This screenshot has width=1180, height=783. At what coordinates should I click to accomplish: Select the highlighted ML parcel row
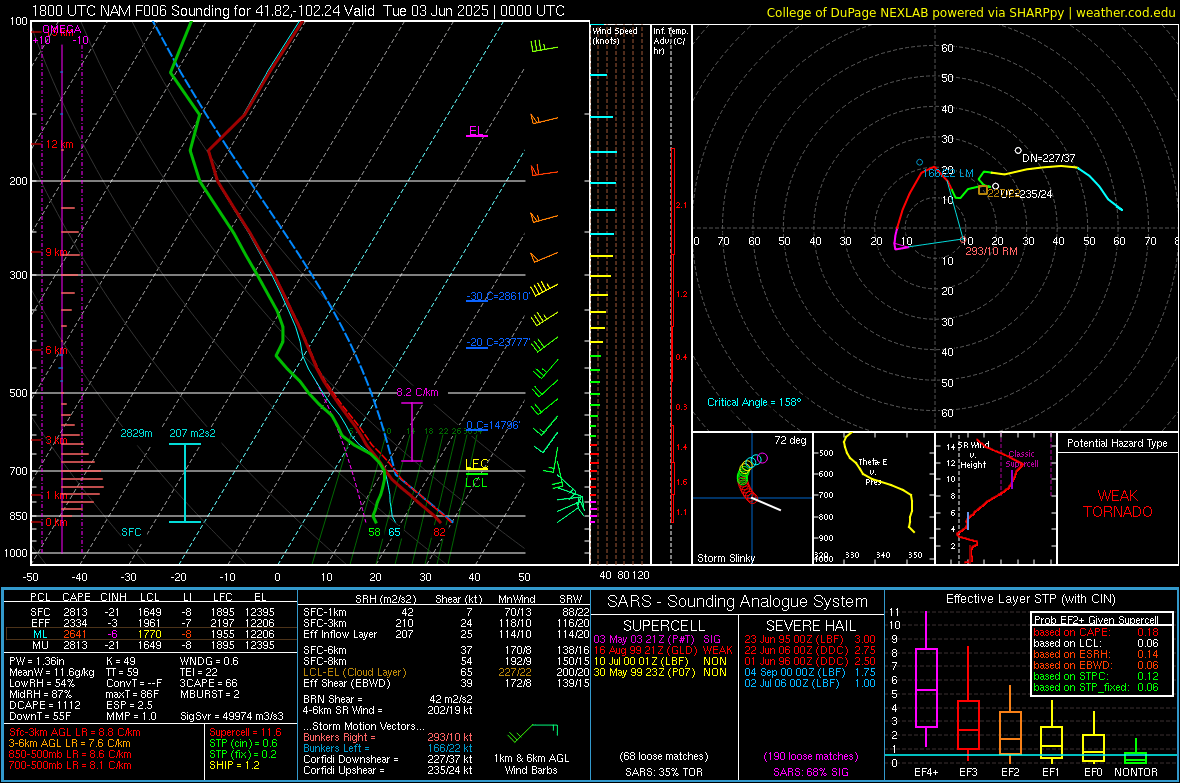click(x=151, y=634)
